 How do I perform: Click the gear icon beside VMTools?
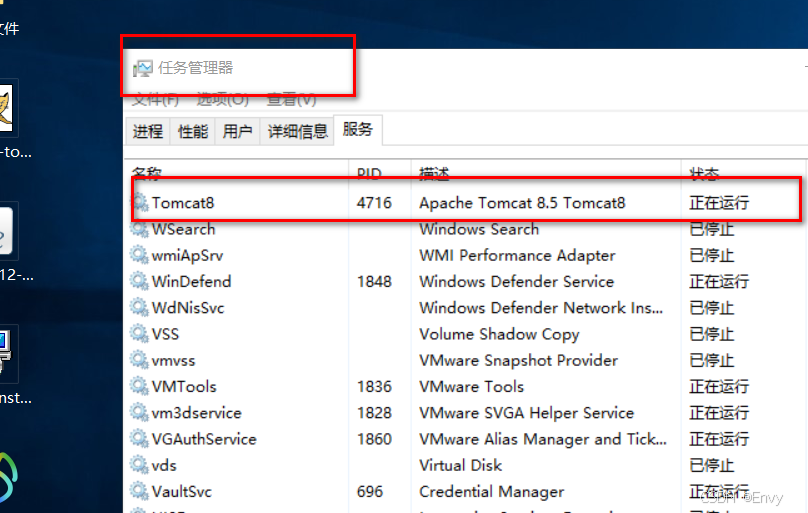(140, 386)
